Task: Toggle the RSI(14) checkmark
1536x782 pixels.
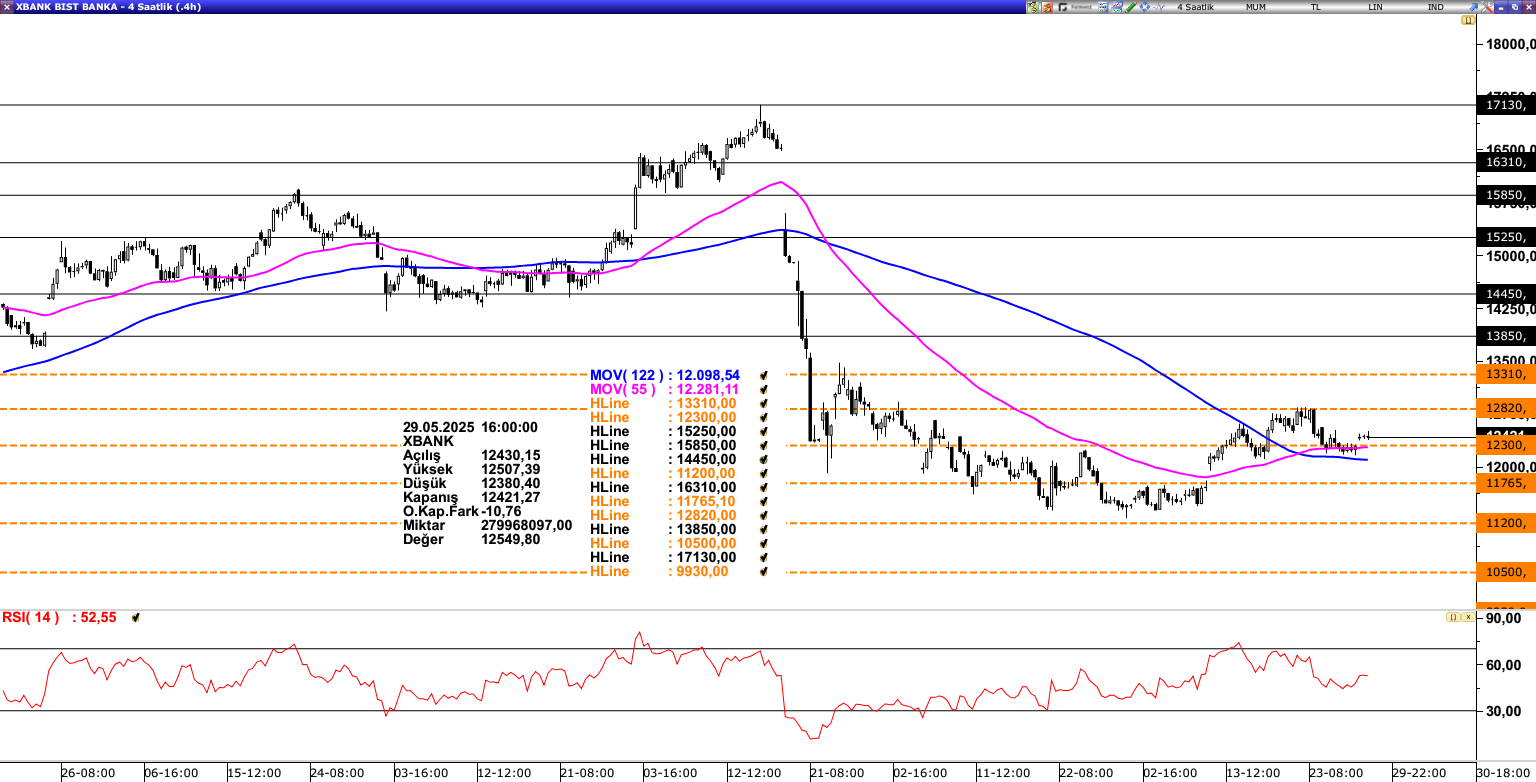Action: pos(136,618)
